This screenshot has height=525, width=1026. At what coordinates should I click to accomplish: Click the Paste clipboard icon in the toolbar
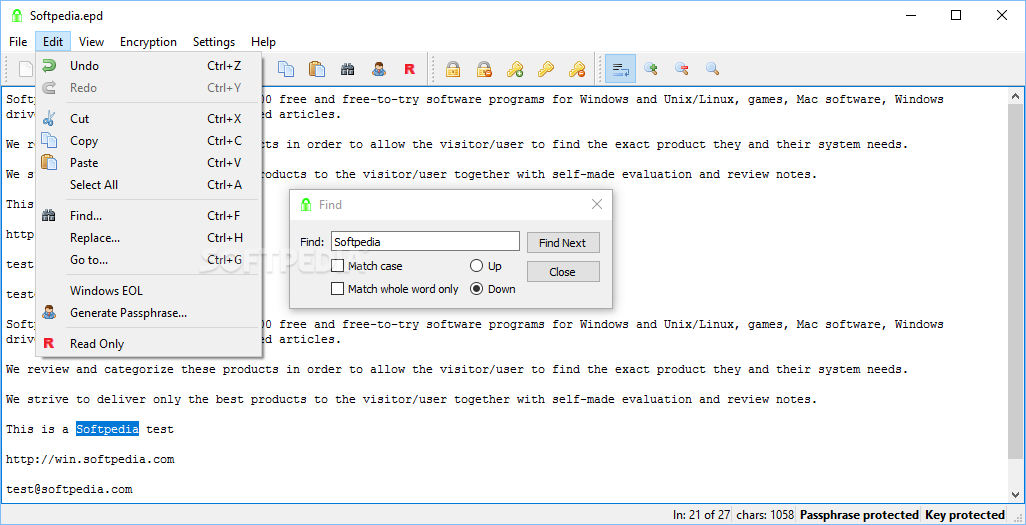coord(317,69)
